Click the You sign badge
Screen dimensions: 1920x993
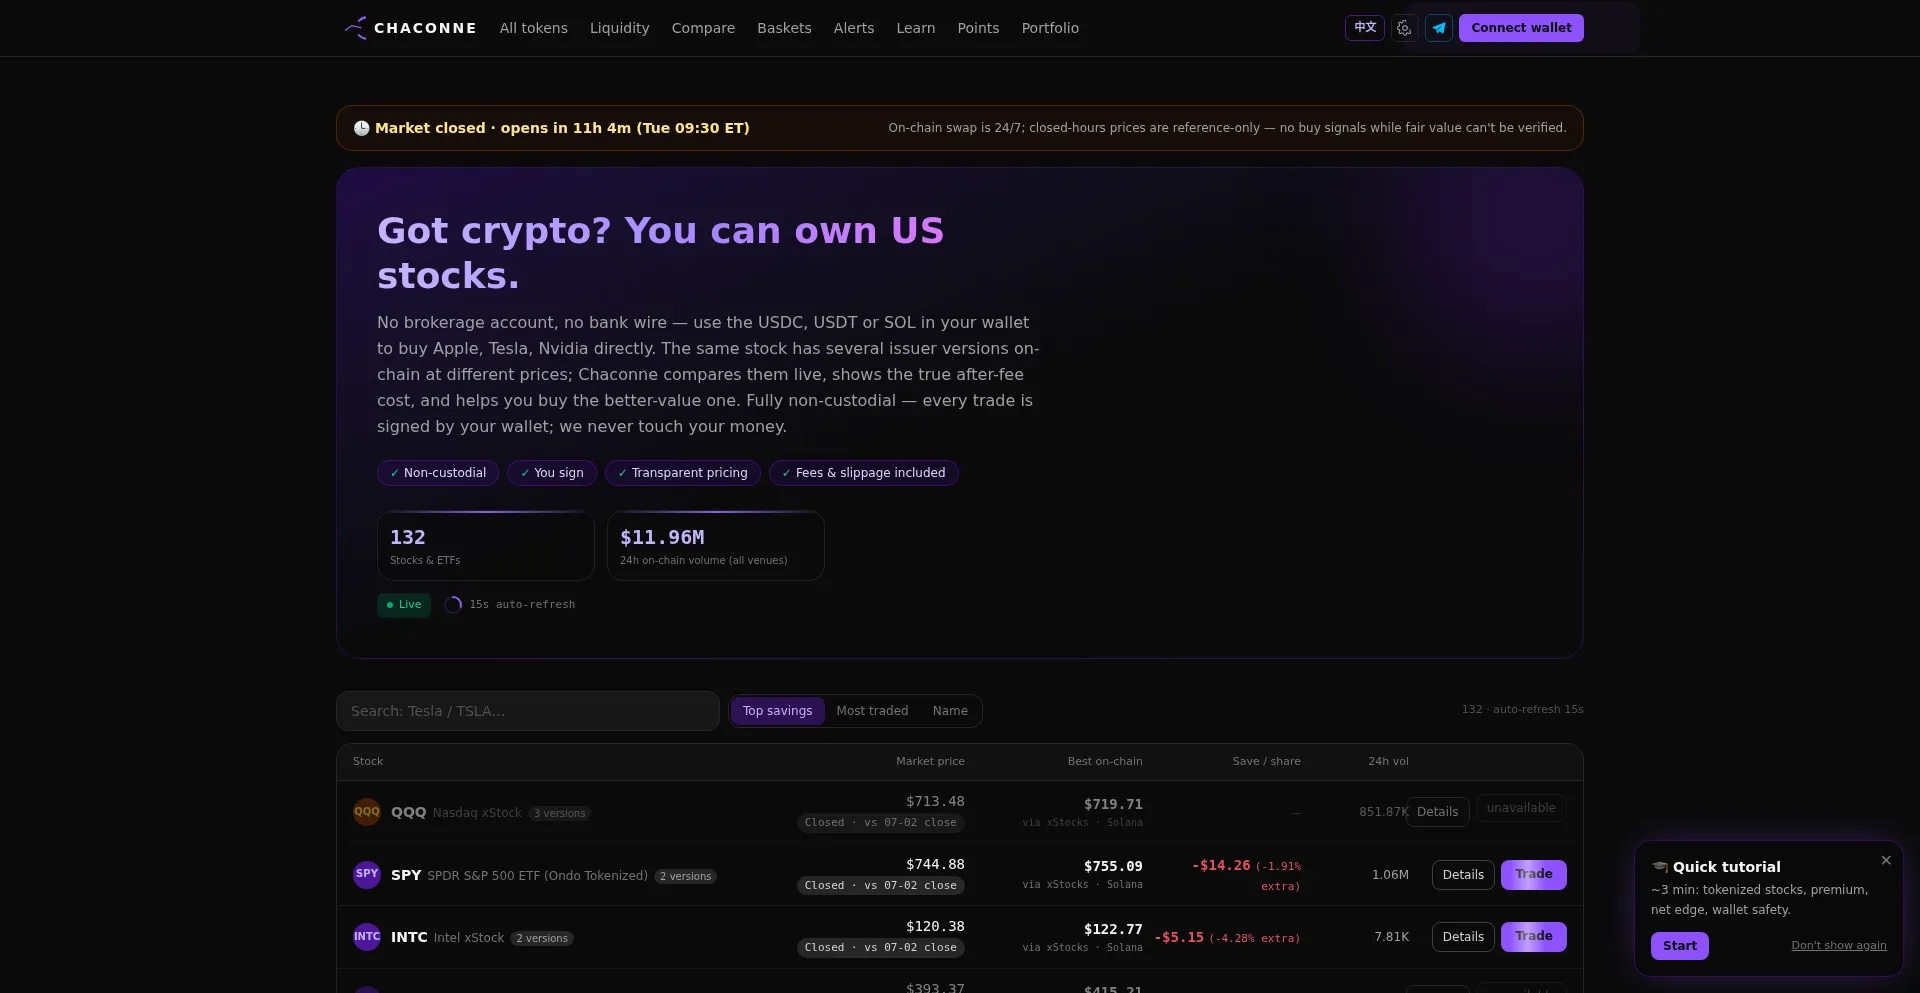click(x=552, y=473)
